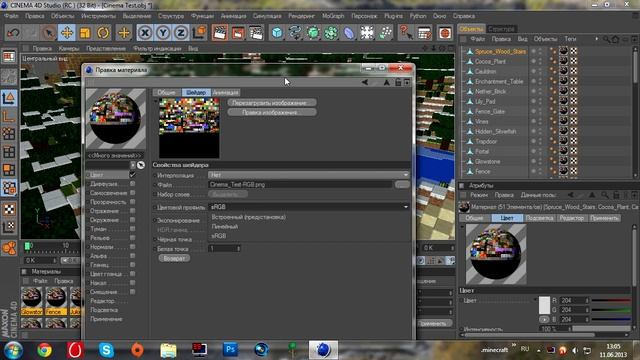Click the search icon in Objects manager

click(x=606, y=39)
